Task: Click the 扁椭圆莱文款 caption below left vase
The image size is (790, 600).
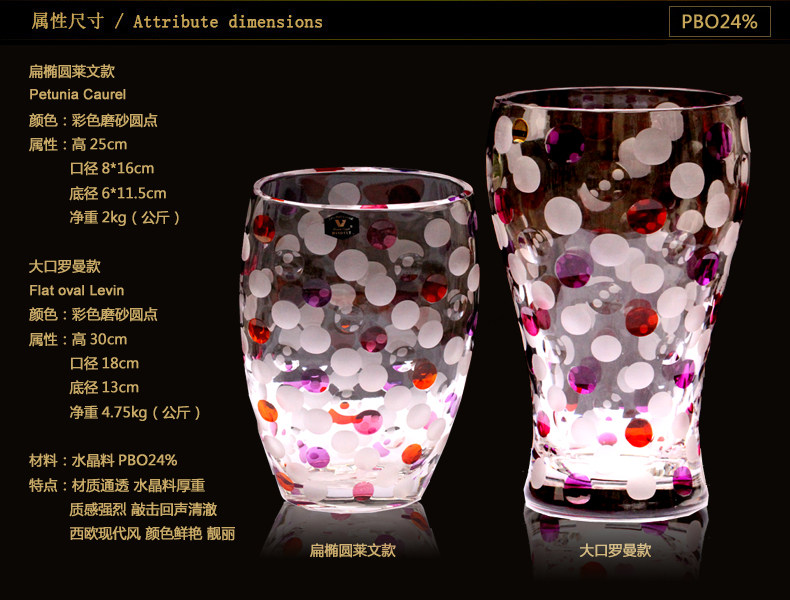Action: [352, 550]
